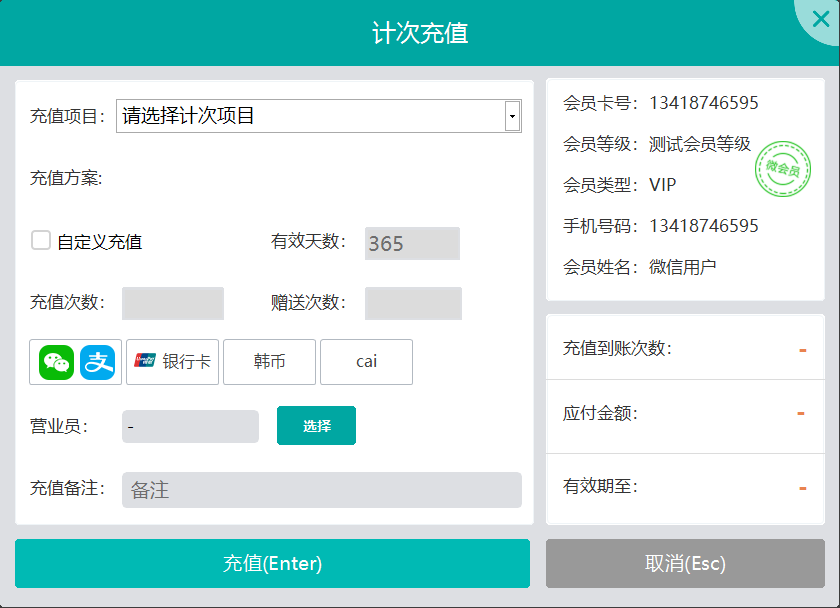Click the 赠送次数 input box
Screen dimensions: 840x608
pyautogui.click(x=413, y=303)
